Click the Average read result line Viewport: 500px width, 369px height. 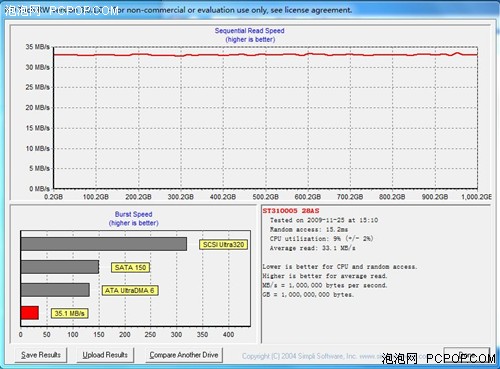(x=312, y=248)
